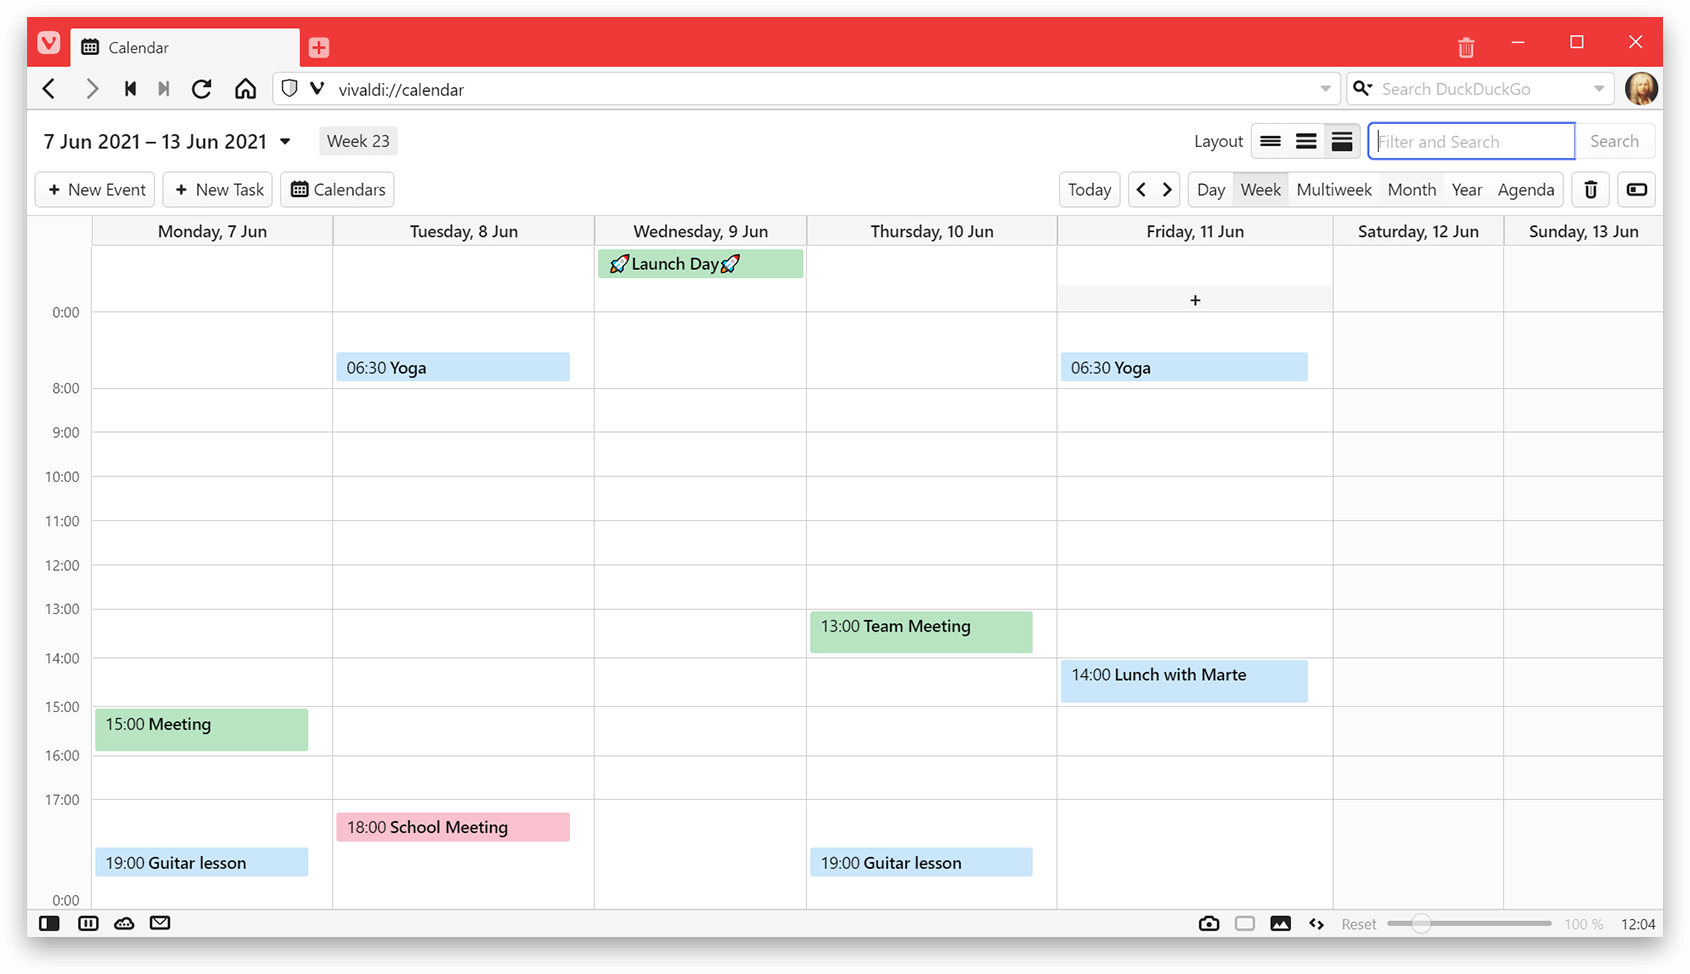This screenshot has width=1690, height=974.
Task: Select the full layout icon
Action: point(1342,141)
